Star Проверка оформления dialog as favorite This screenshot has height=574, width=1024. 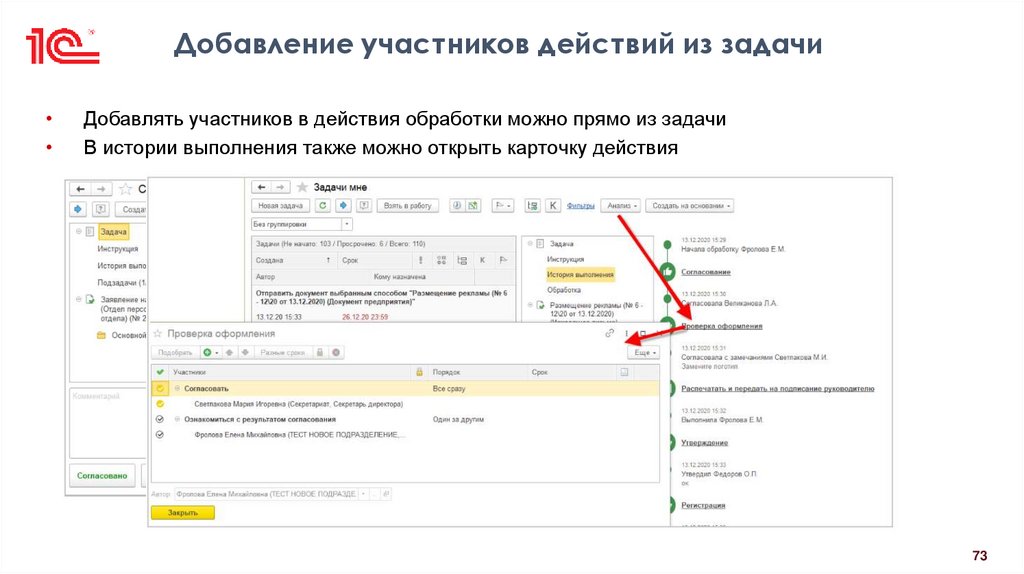tap(157, 334)
